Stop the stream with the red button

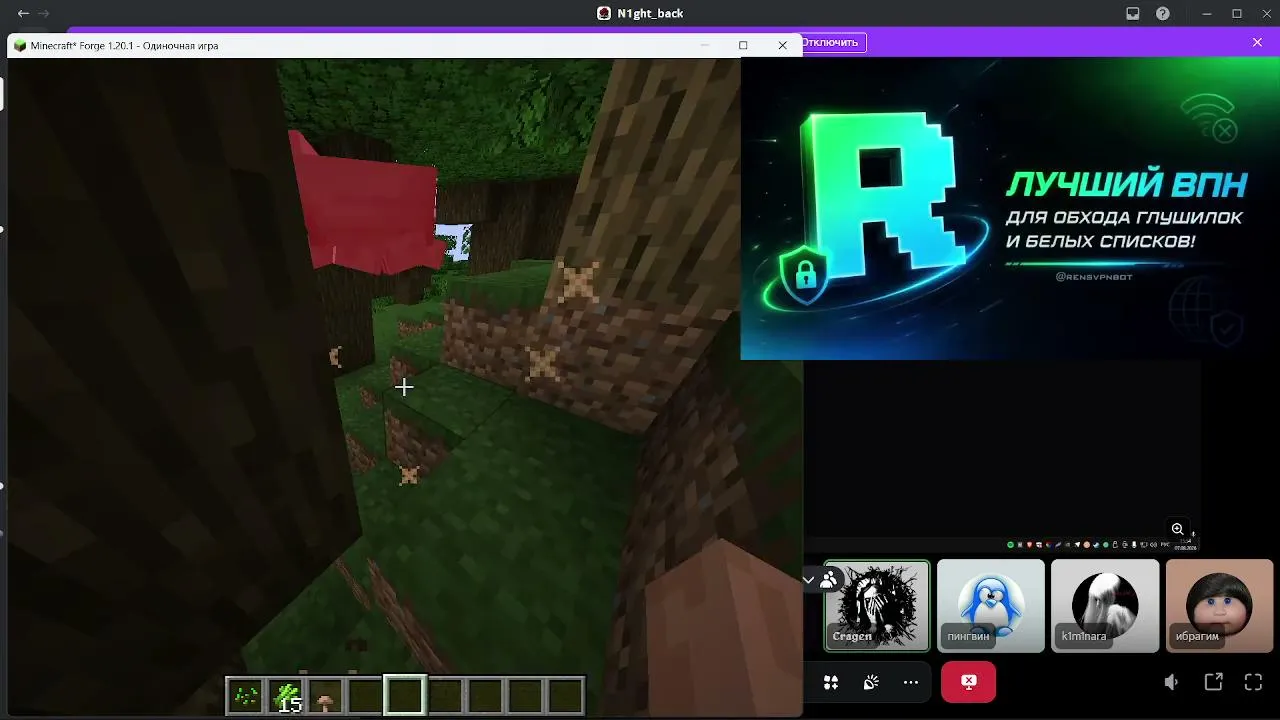point(968,682)
